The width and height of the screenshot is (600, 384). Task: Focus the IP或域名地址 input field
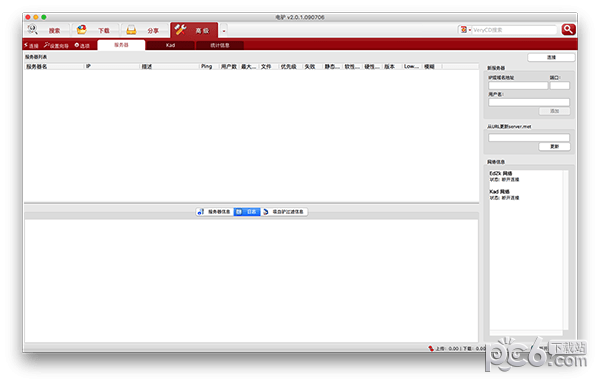(x=518, y=86)
